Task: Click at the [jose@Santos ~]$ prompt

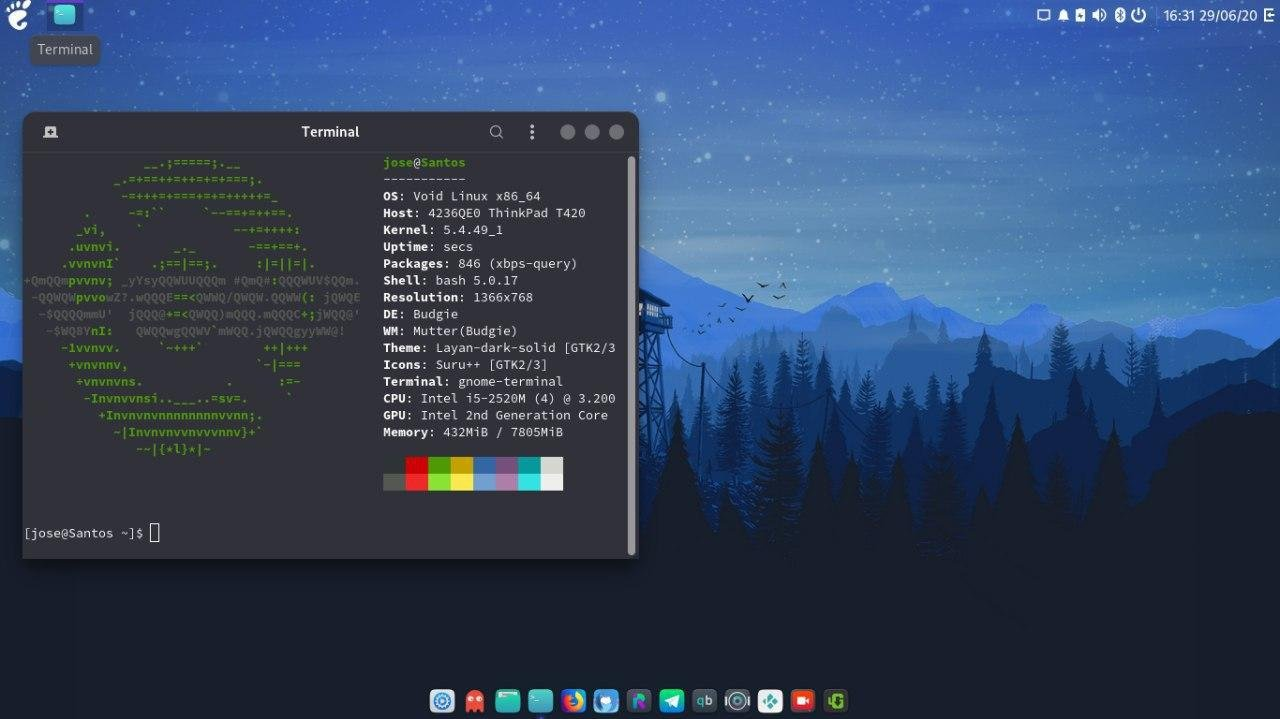Action: [84, 533]
